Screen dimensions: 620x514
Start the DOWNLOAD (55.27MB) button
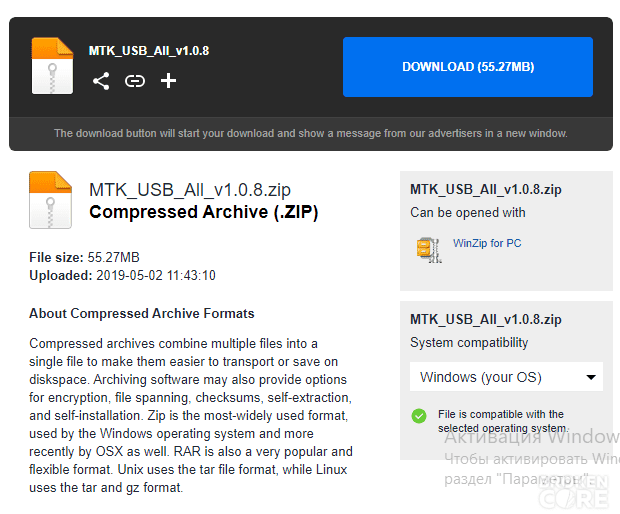[x=468, y=67]
